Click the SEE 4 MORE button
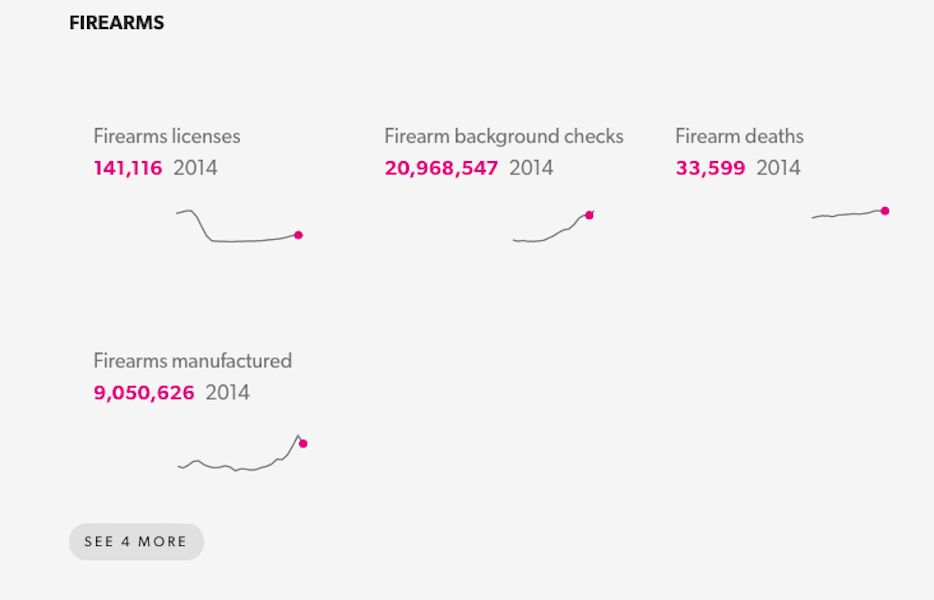Image resolution: width=934 pixels, height=600 pixels. point(136,542)
